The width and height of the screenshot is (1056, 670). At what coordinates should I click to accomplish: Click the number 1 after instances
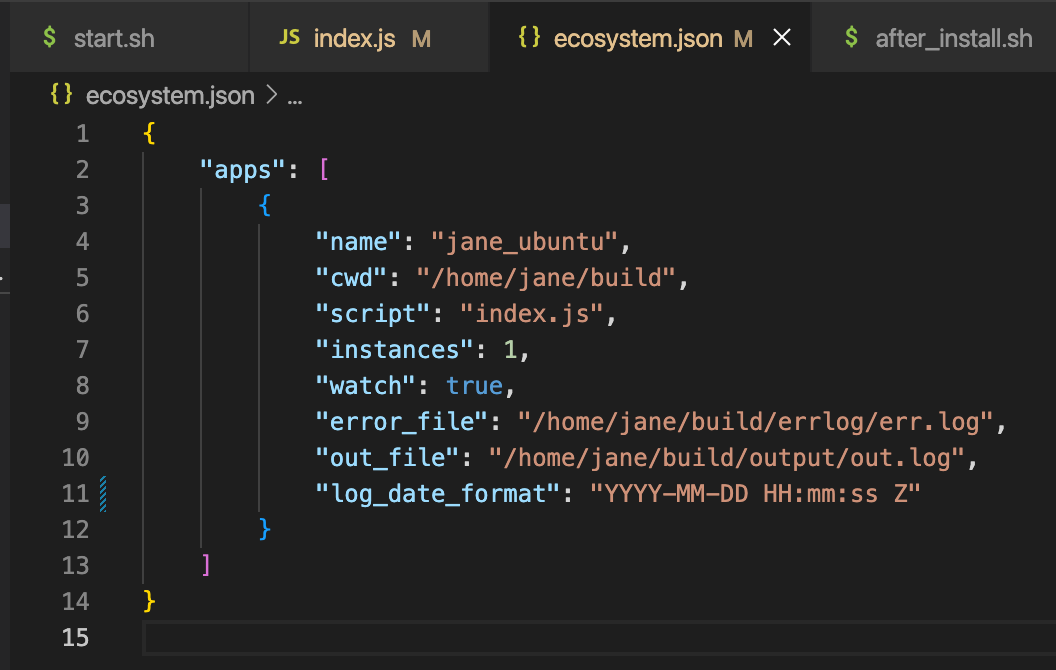tap(510, 349)
